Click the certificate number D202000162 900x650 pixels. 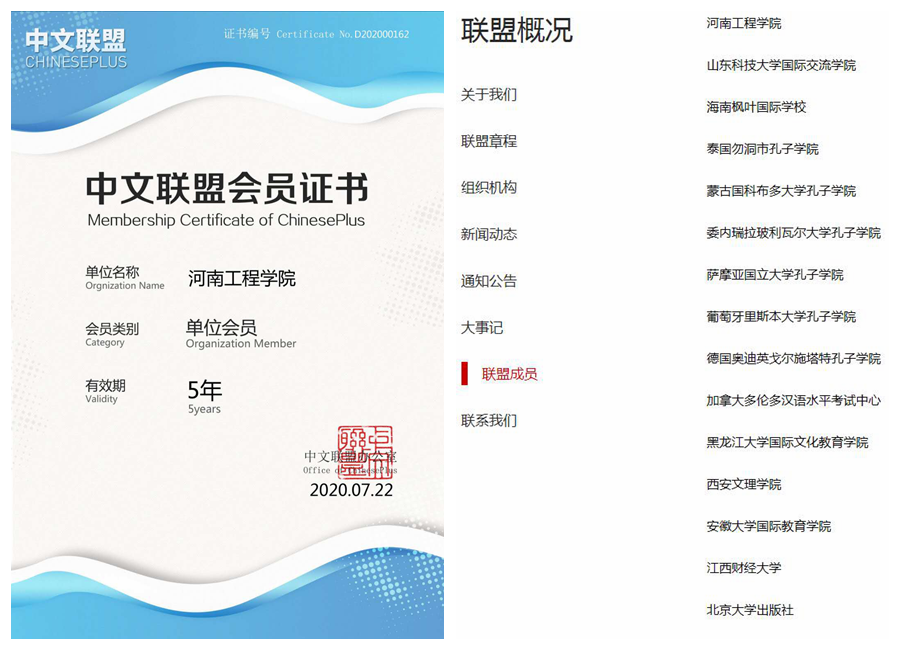(x=382, y=34)
